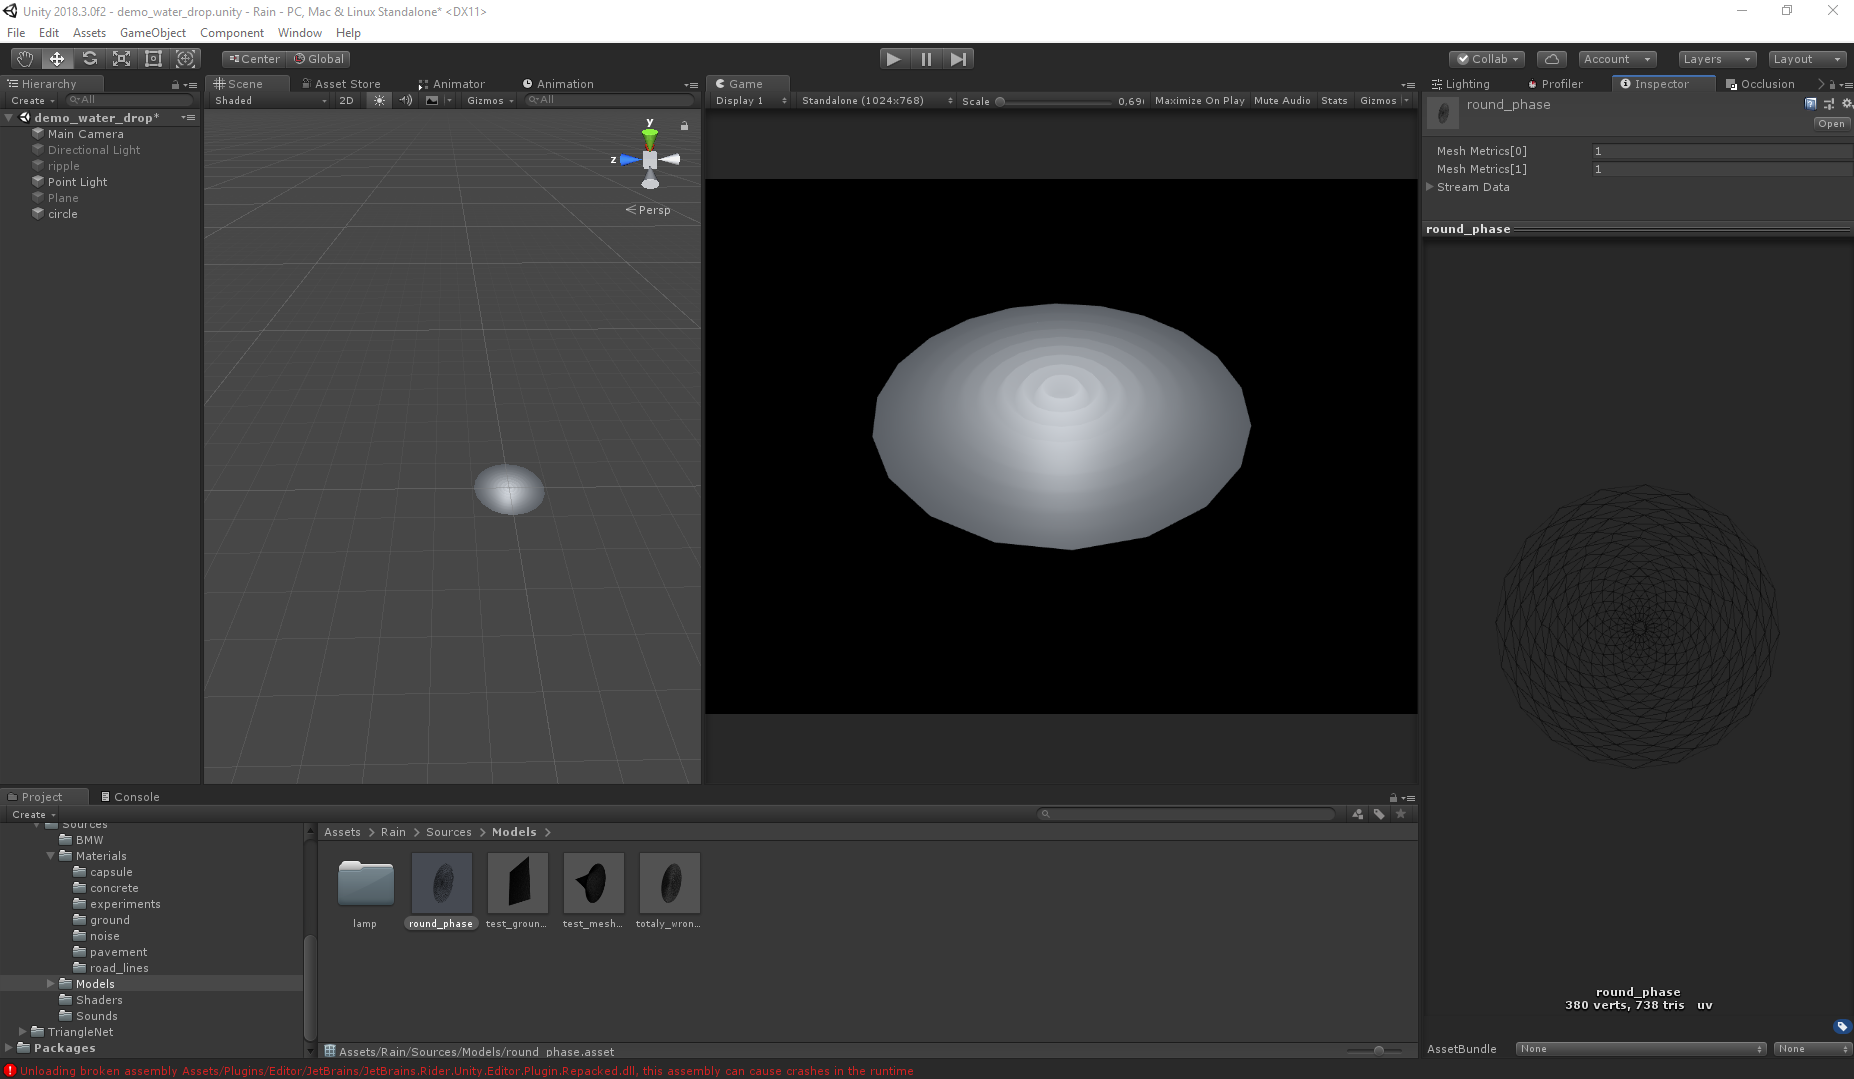Screen dimensions: 1854x1079
Task: Click the Project search field
Action: tap(1186, 814)
